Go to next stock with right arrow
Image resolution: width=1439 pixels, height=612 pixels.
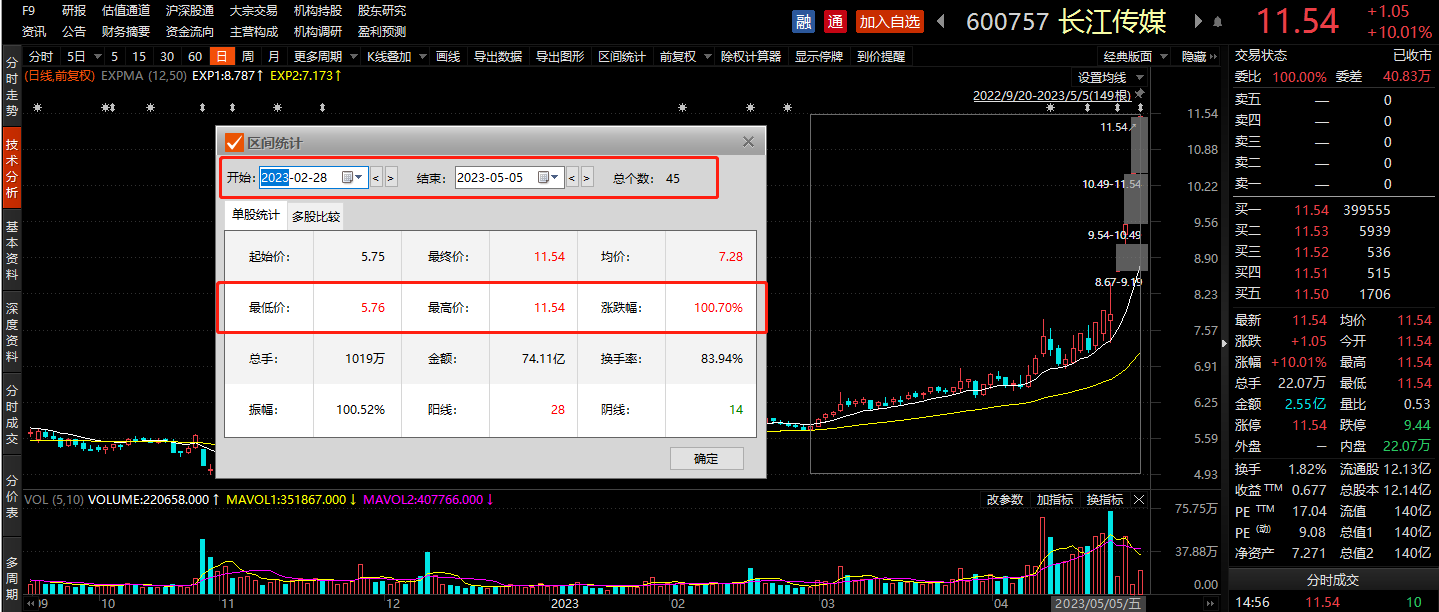click(1198, 21)
